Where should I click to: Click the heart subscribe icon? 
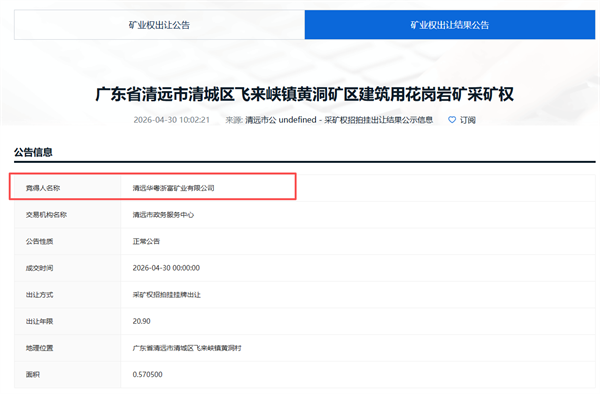[452, 120]
